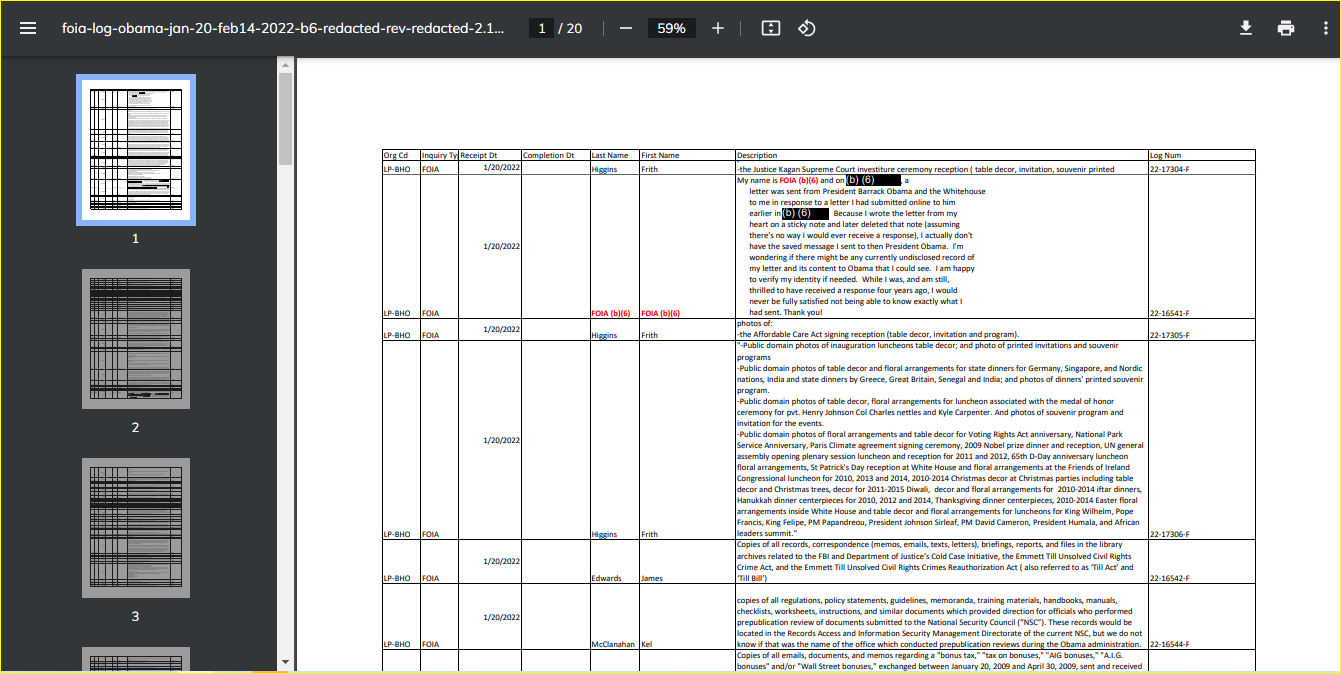Click the sidebar scrollbar down arrow
The width and height of the screenshot is (1341, 674).
pos(285,662)
